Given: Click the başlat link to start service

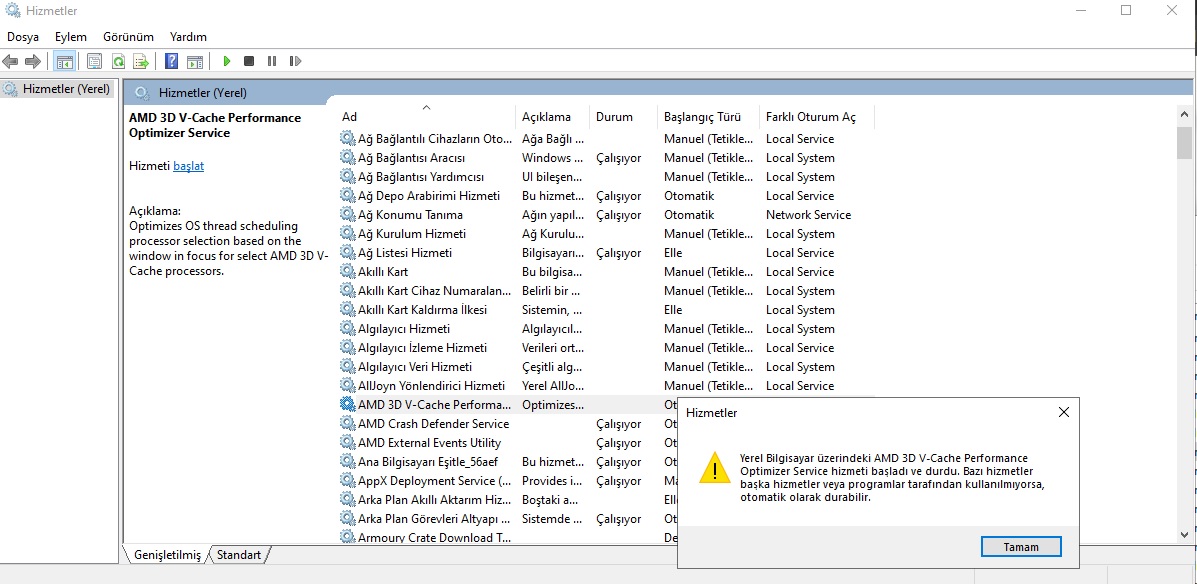Looking at the screenshot, I should [x=189, y=166].
